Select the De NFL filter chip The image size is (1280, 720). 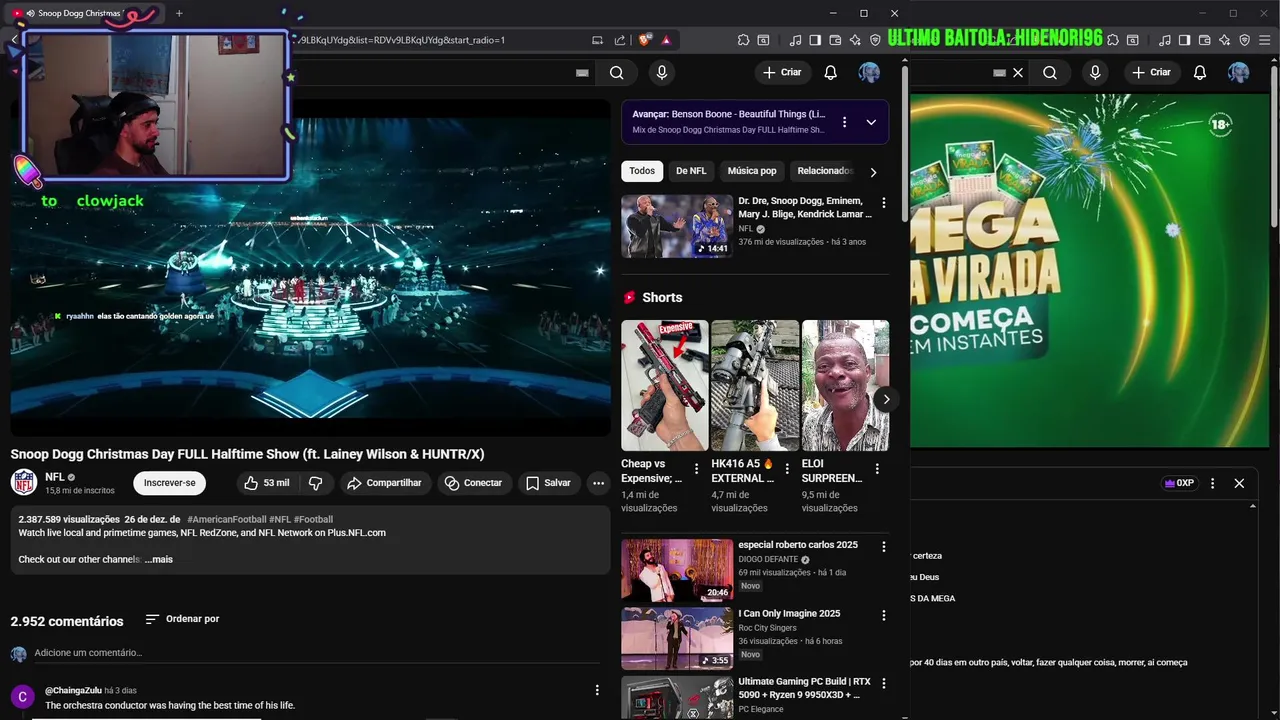691,171
